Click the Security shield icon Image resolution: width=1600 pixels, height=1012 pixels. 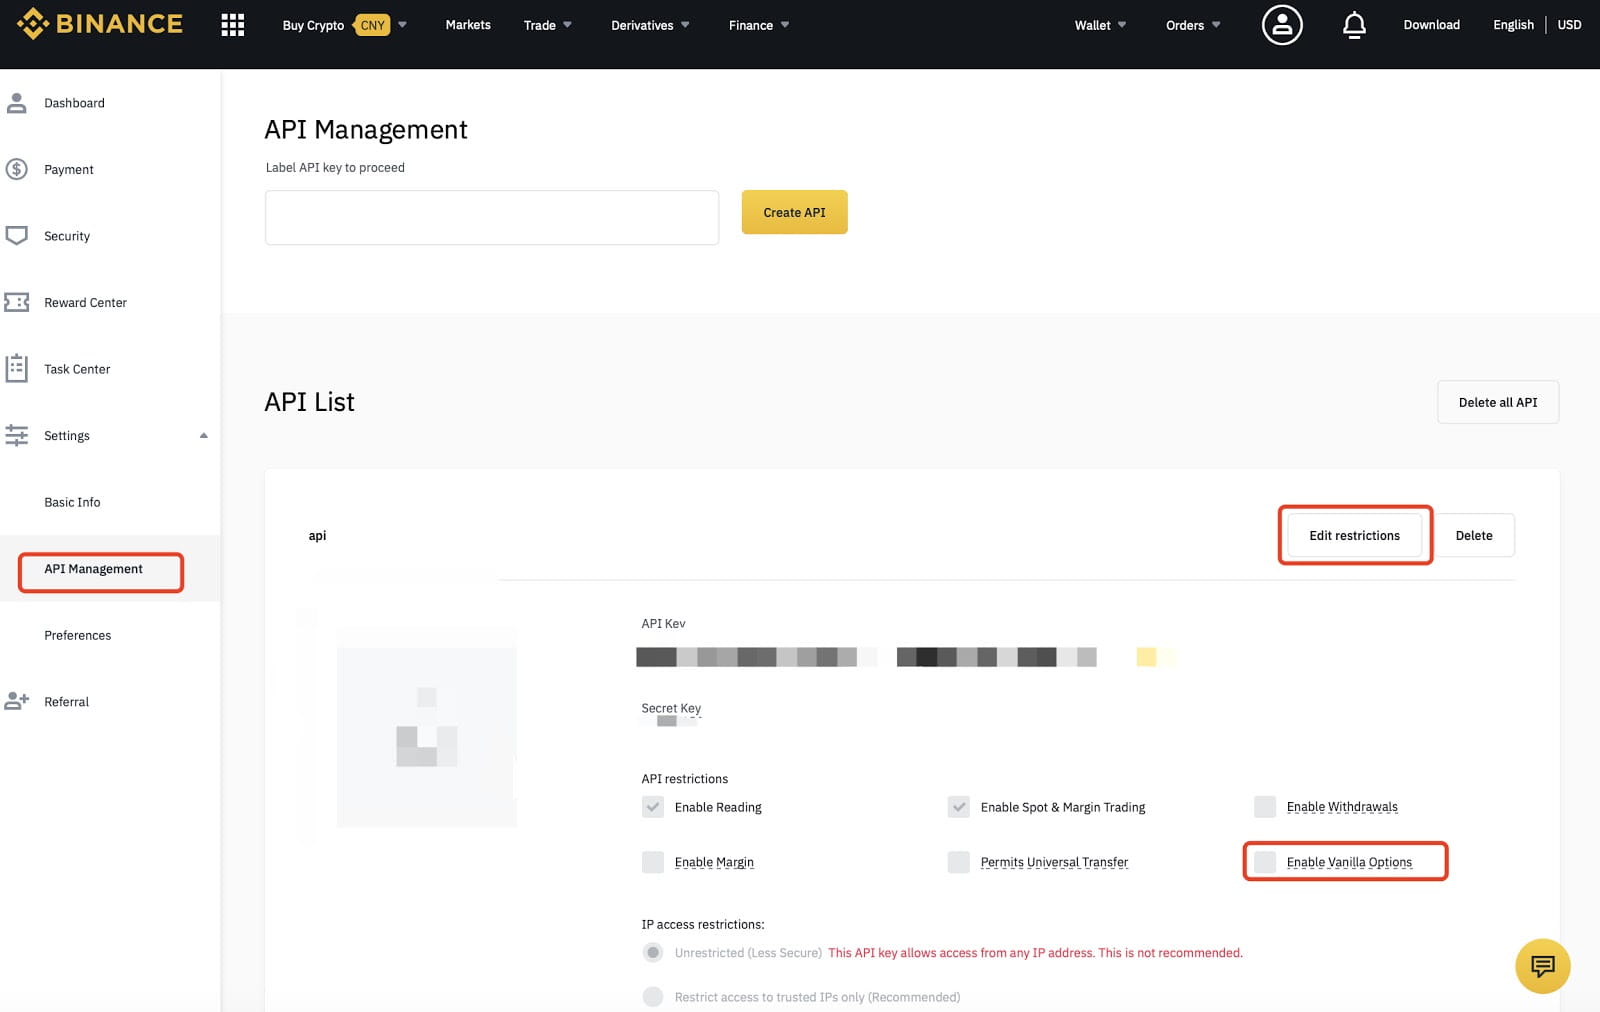point(16,236)
